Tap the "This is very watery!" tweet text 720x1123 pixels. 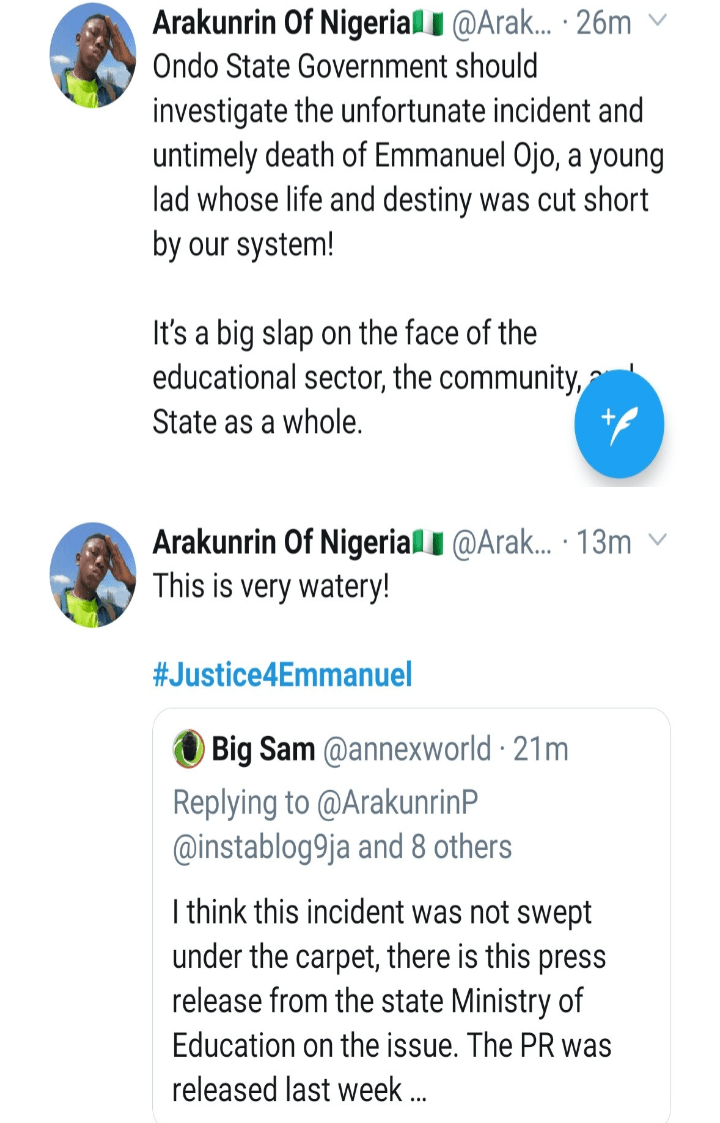(270, 586)
